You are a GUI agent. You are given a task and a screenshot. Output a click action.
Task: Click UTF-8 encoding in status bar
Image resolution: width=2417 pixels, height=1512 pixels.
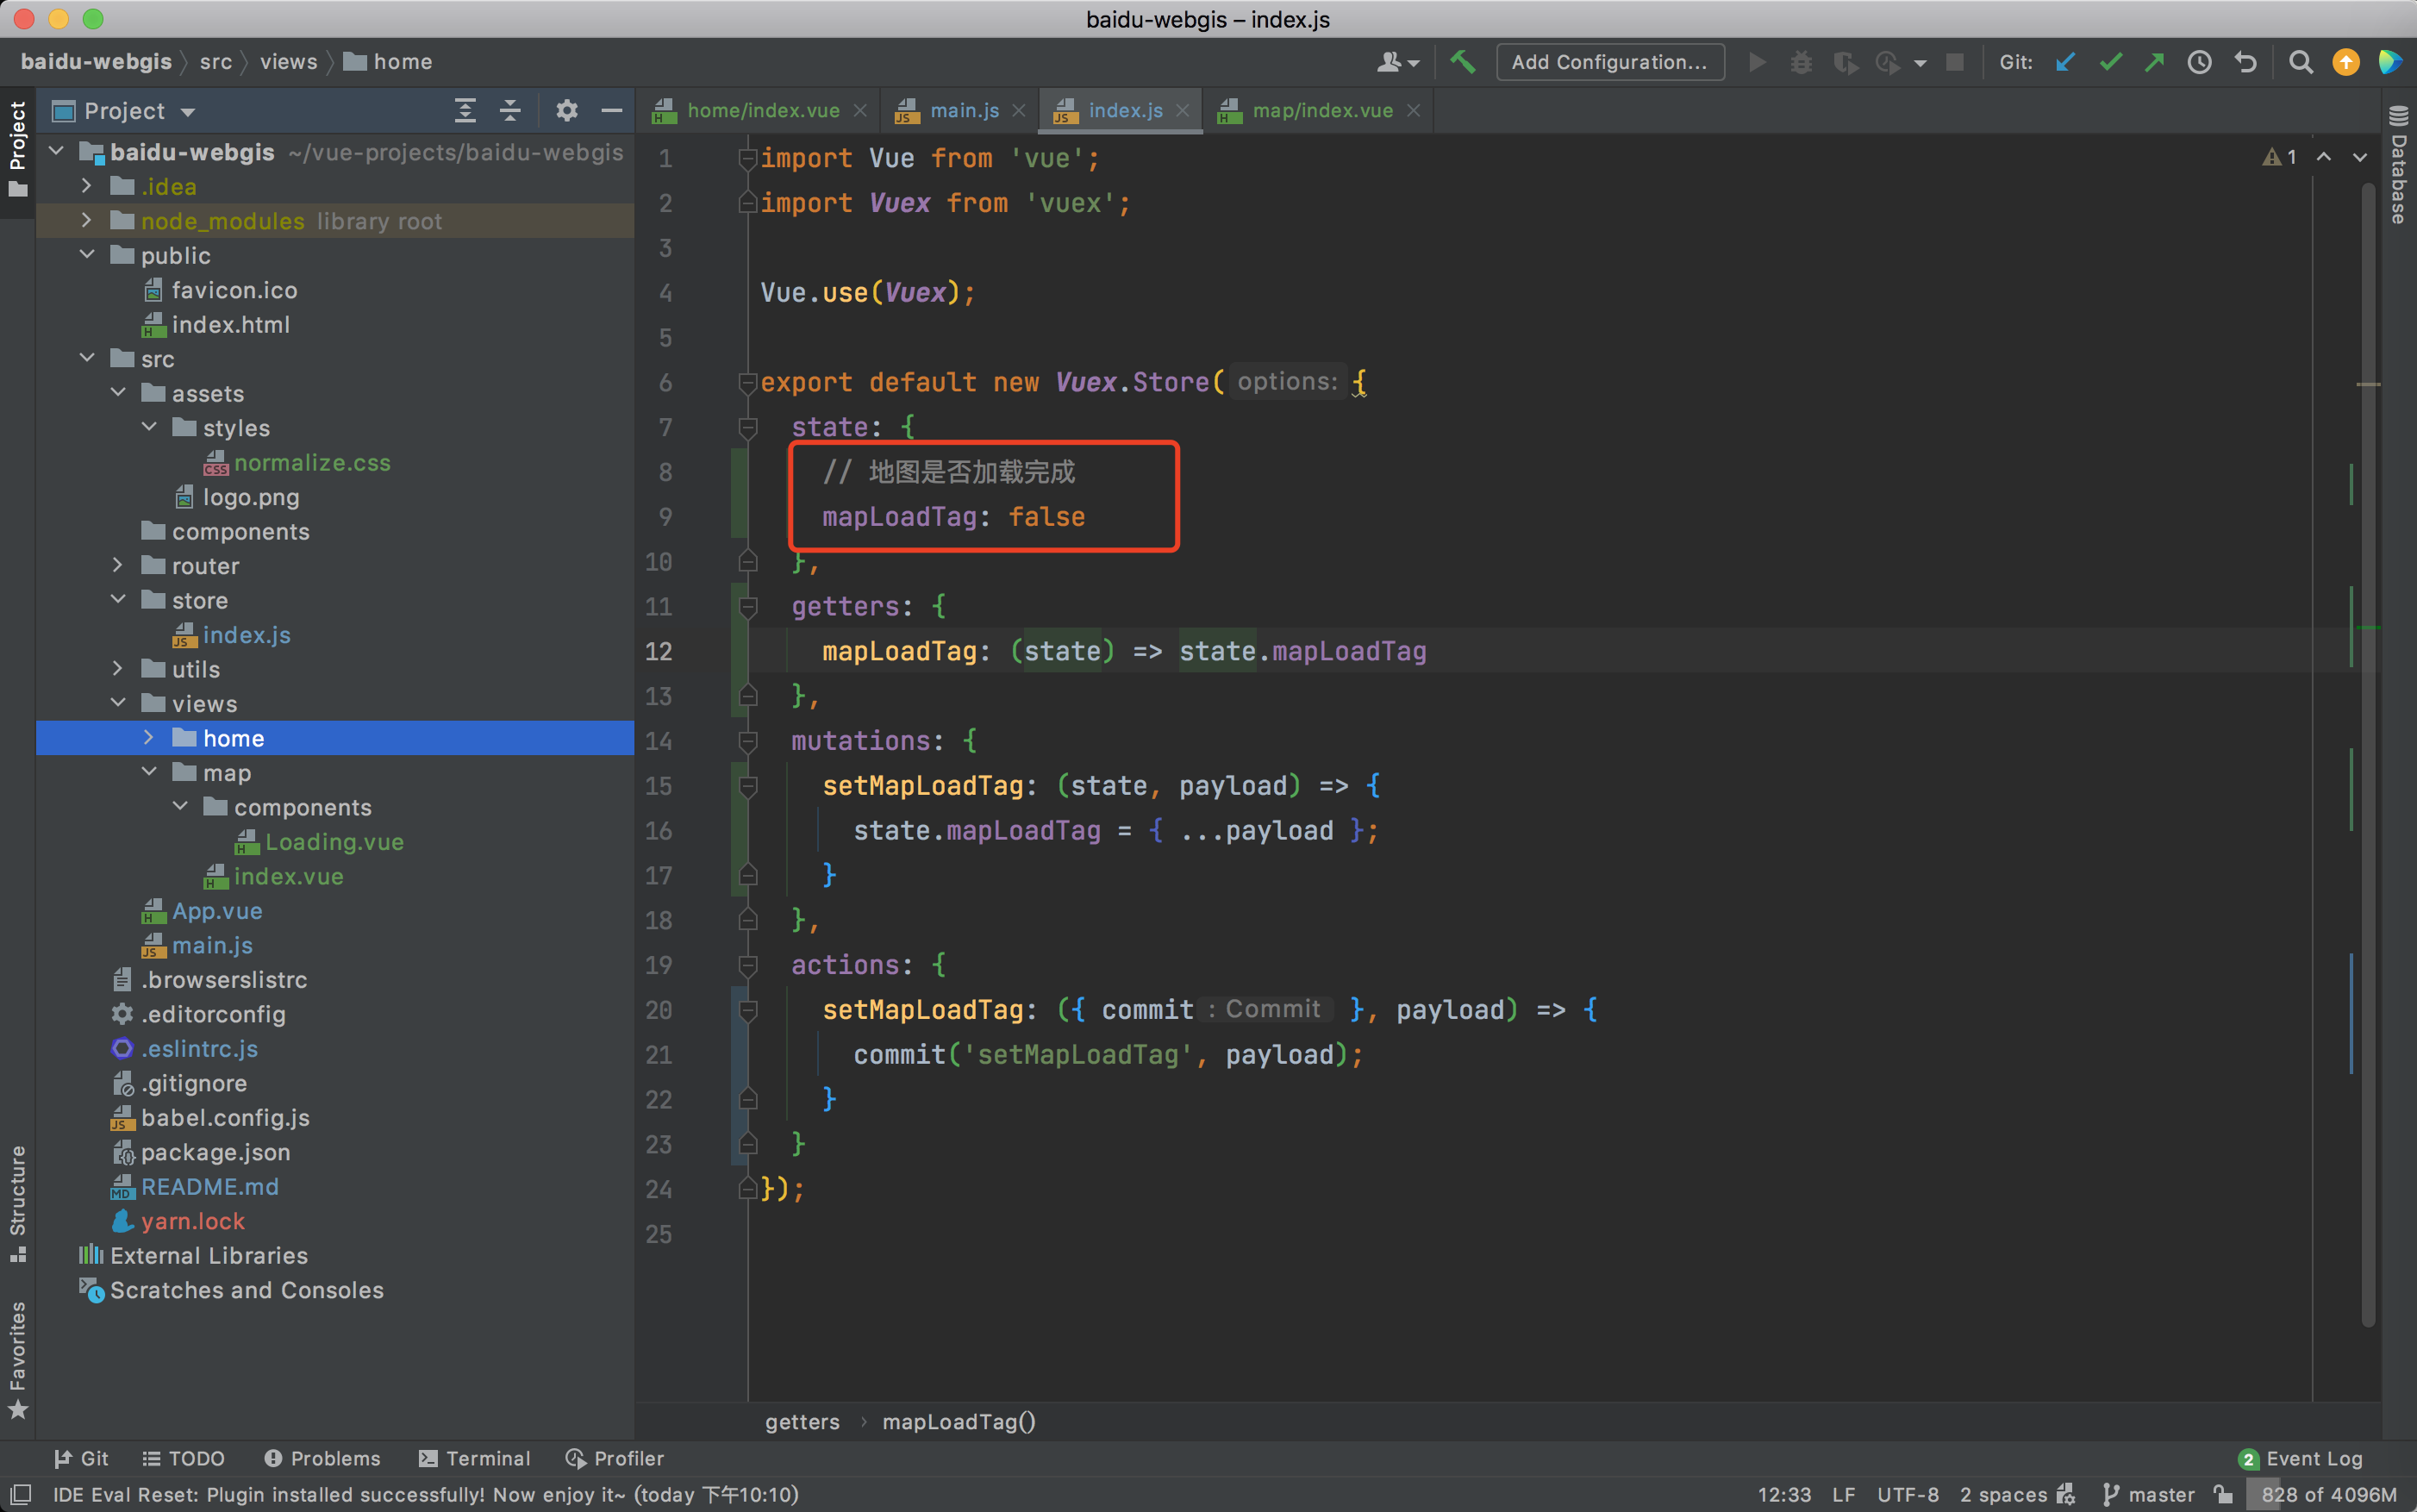coord(1907,1494)
